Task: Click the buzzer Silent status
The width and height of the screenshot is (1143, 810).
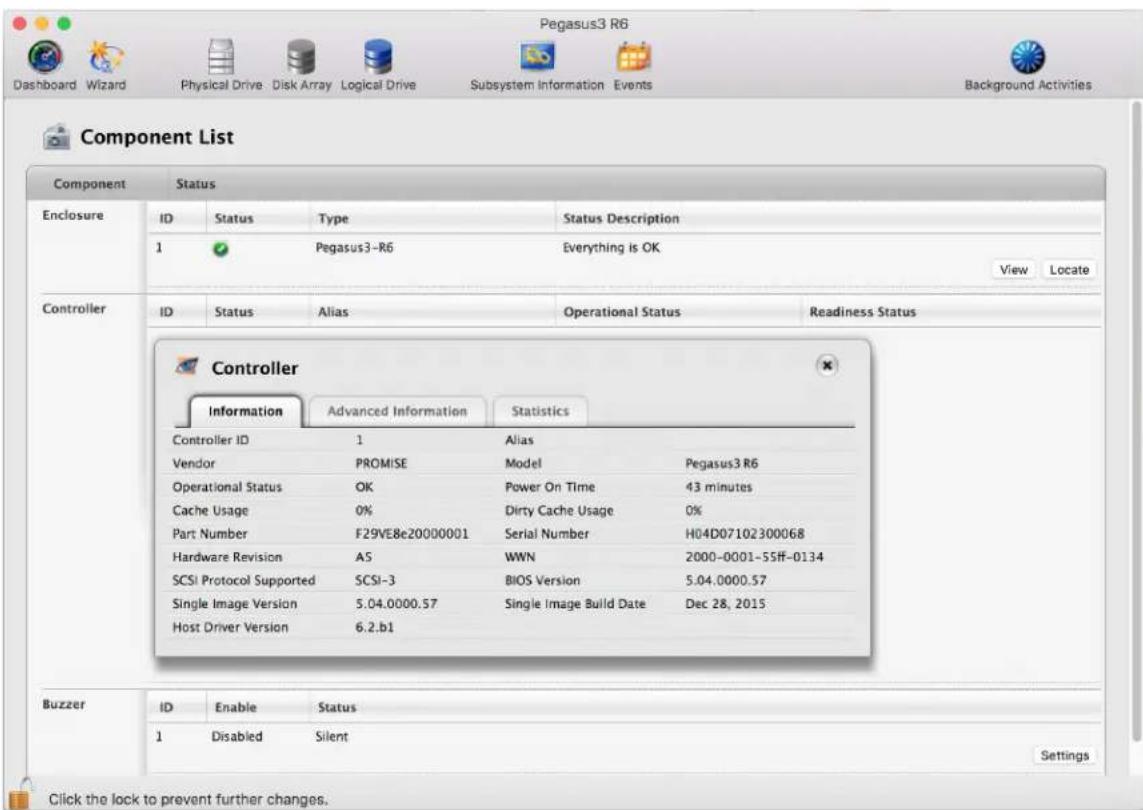Action: (x=332, y=736)
